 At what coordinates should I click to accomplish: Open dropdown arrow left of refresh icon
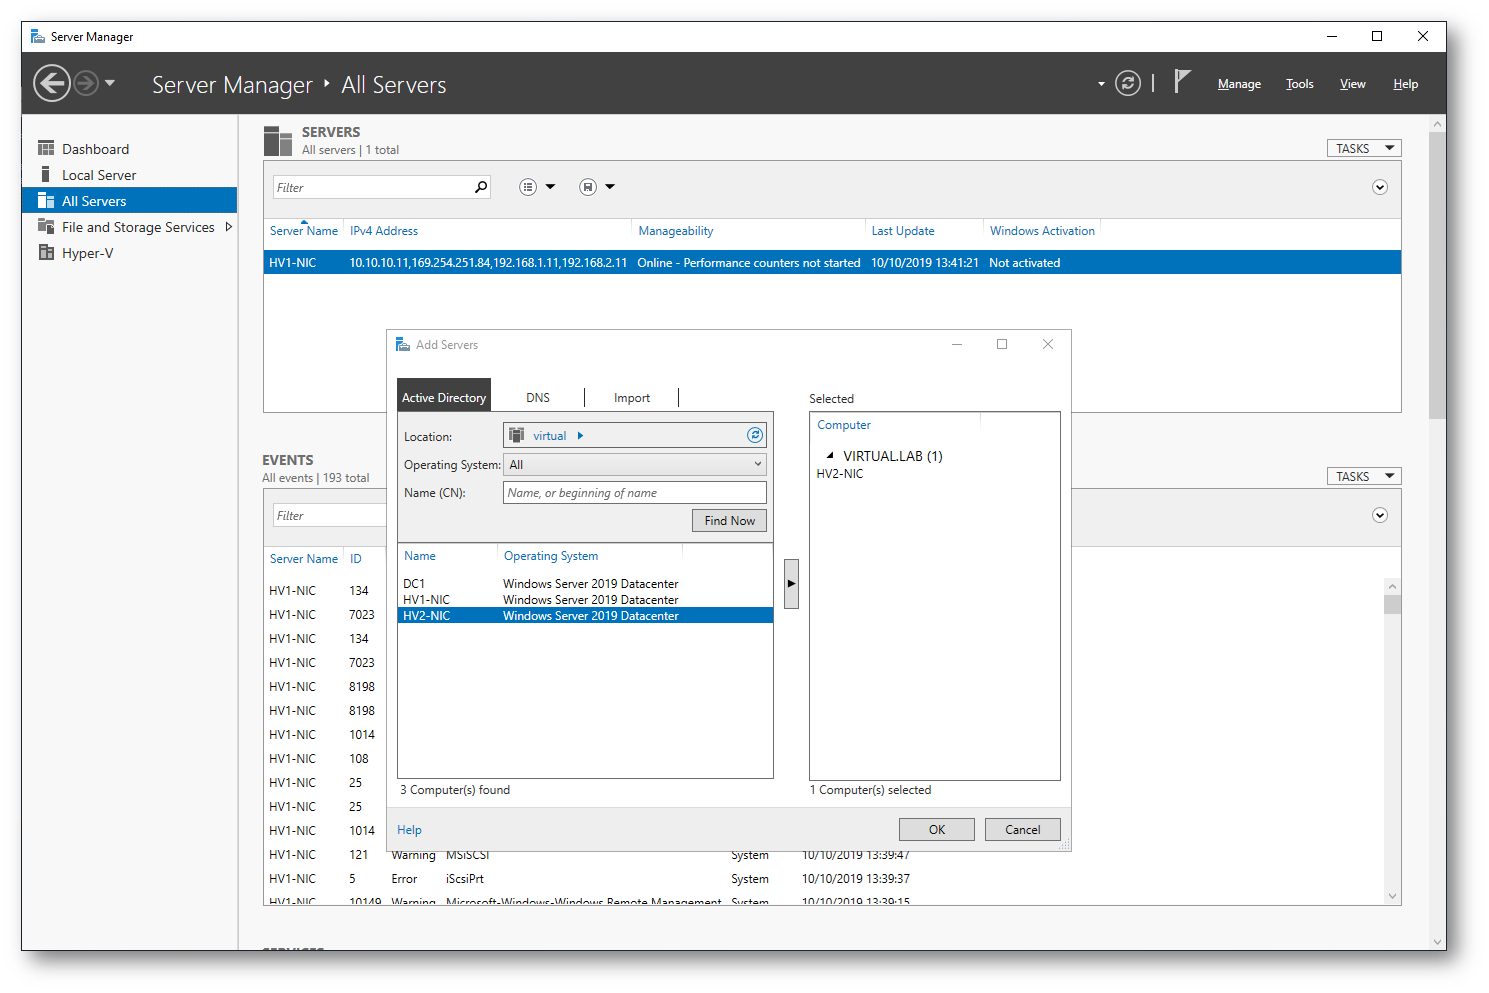(x=1101, y=84)
